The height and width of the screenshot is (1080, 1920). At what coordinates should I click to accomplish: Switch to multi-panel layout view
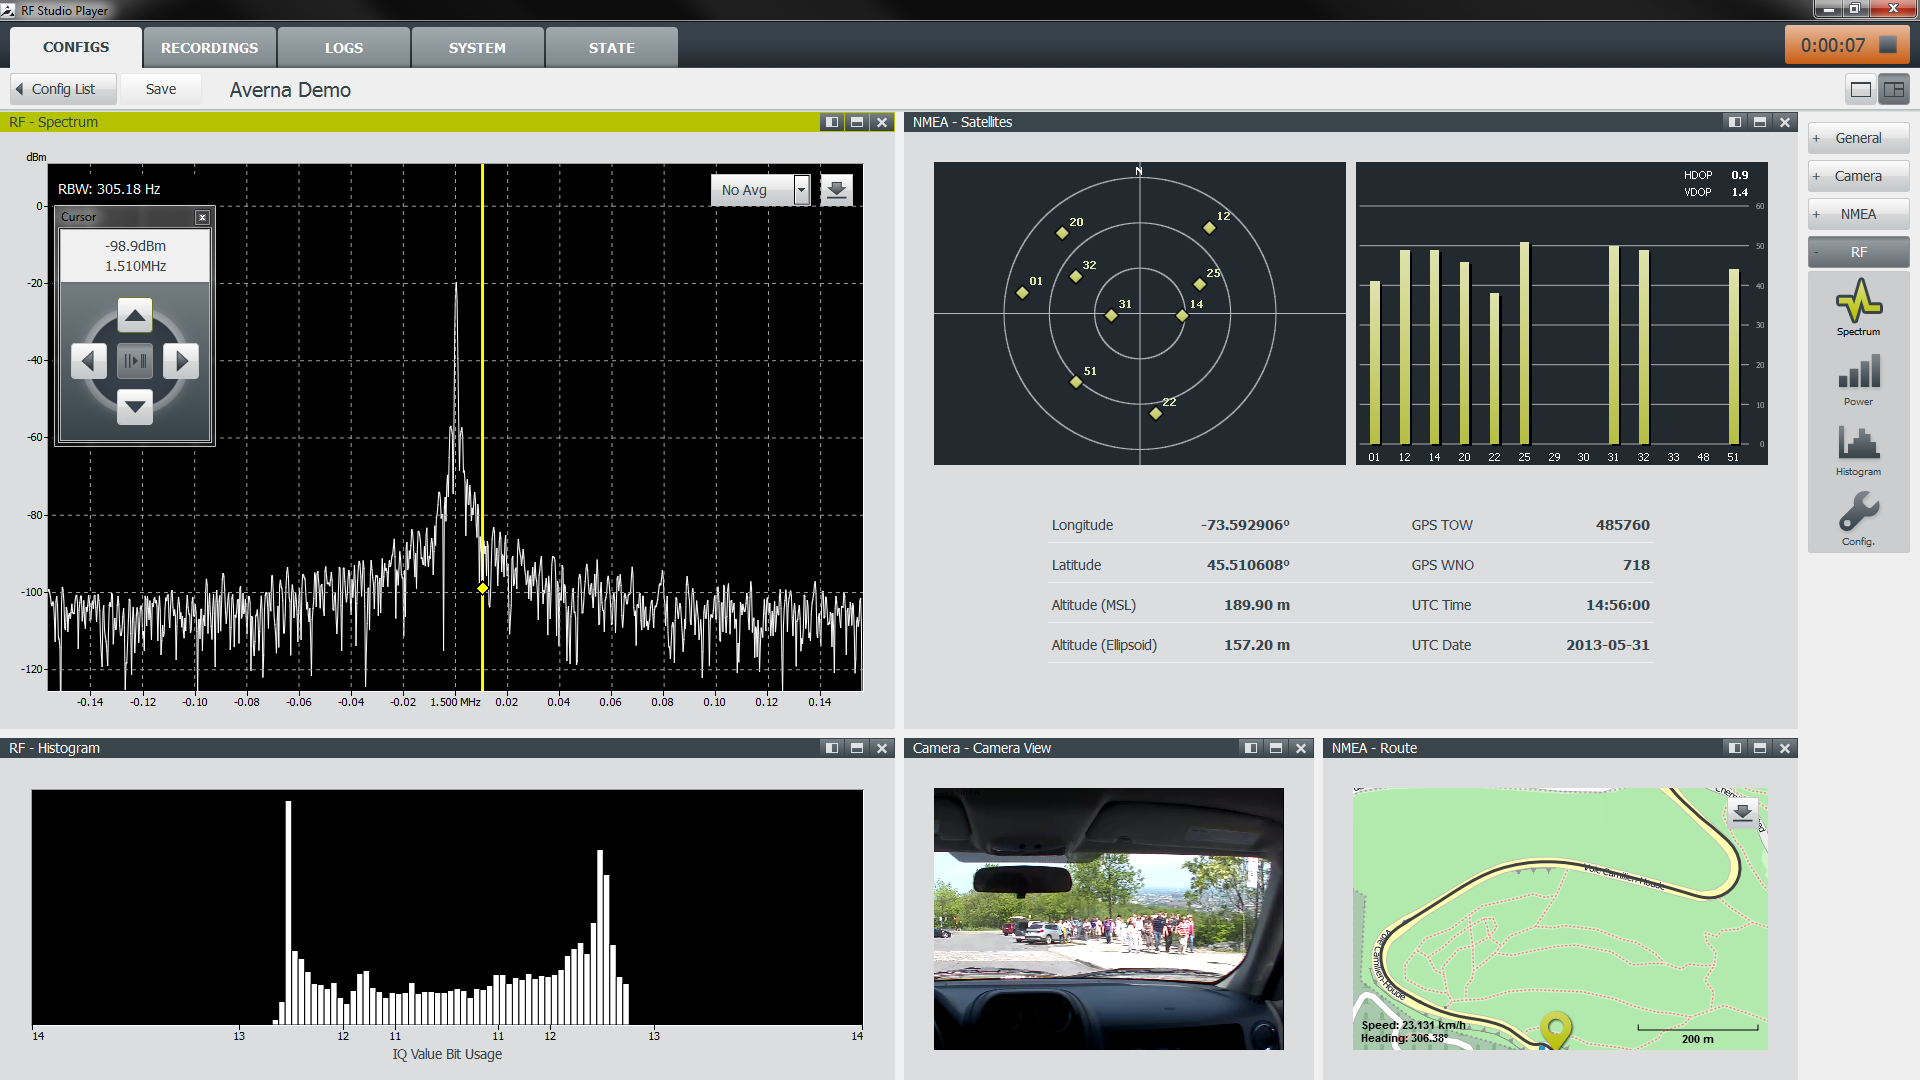[x=1894, y=90]
